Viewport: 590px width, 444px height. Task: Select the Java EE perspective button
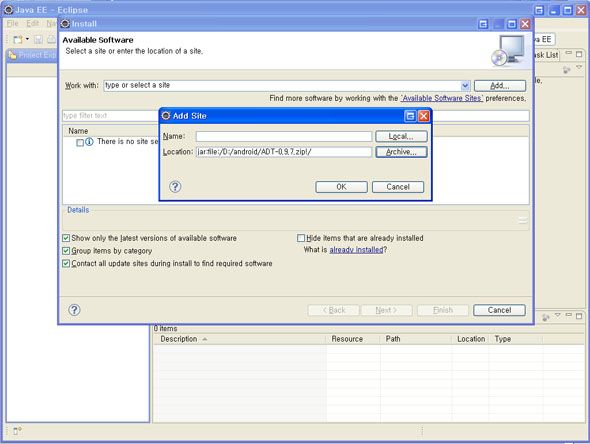tap(544, 40)
